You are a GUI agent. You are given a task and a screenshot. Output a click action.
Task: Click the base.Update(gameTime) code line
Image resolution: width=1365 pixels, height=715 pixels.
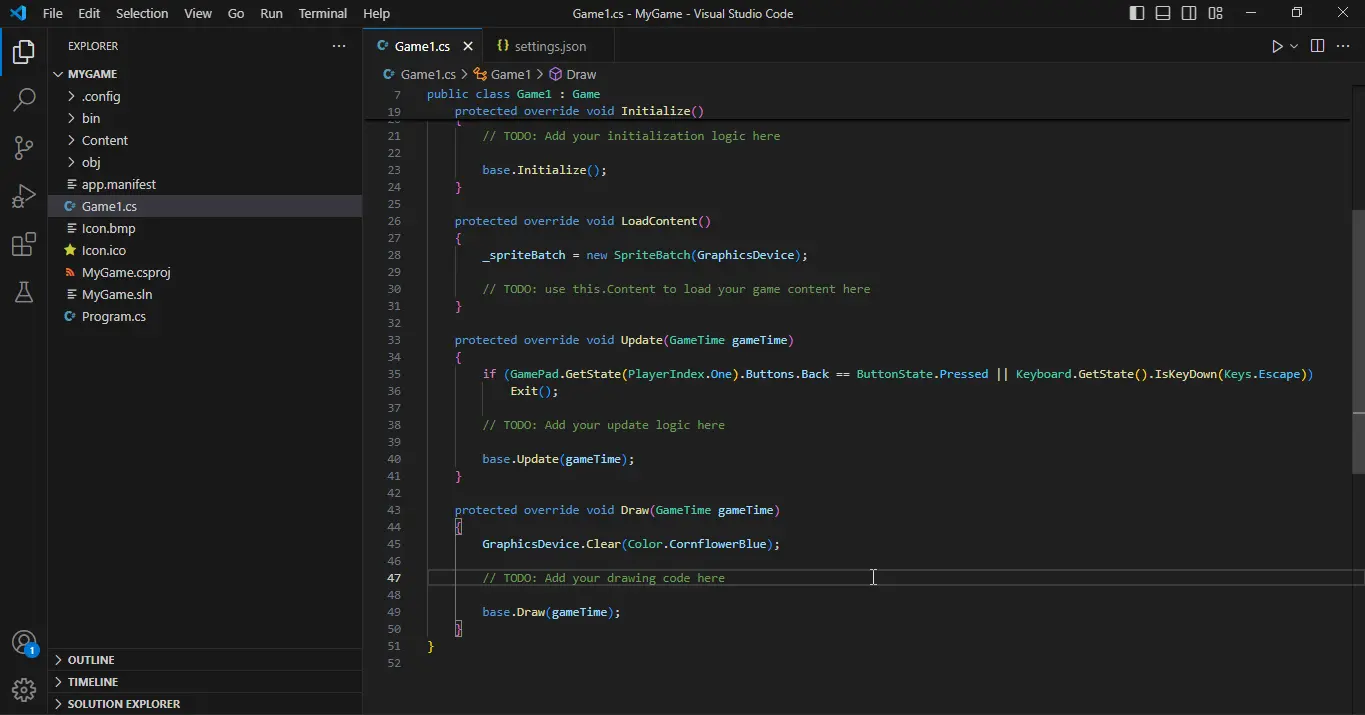pyautogui.click(x=558, y=459)
